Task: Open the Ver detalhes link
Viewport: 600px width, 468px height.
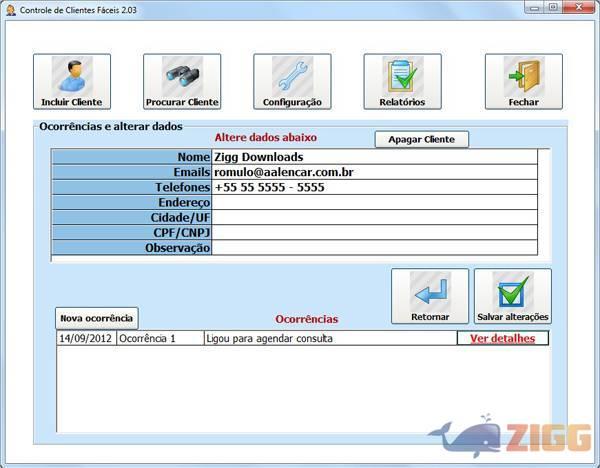Action: [x=502, y=338]
